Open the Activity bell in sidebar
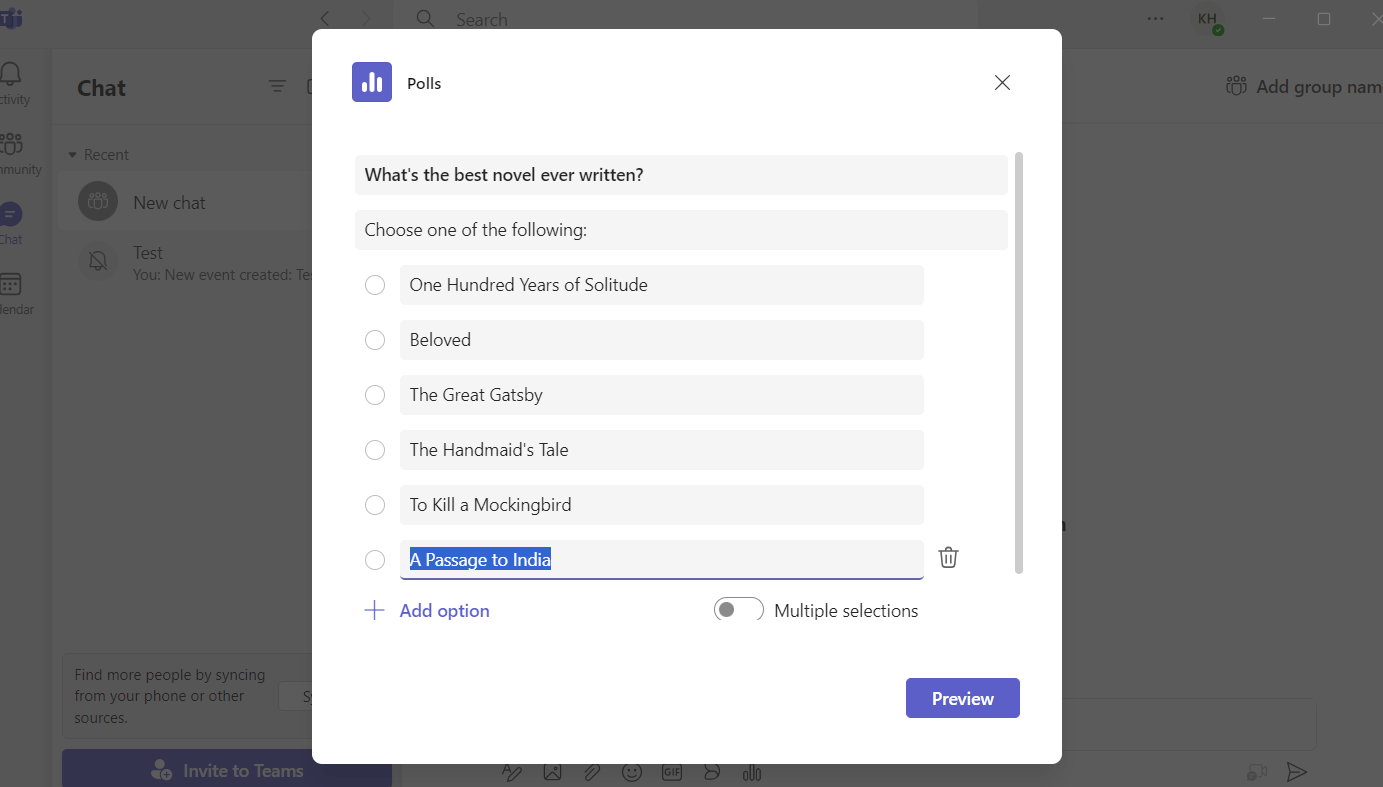The height and width of the screenshot is (787, 1383). [12, 76]
